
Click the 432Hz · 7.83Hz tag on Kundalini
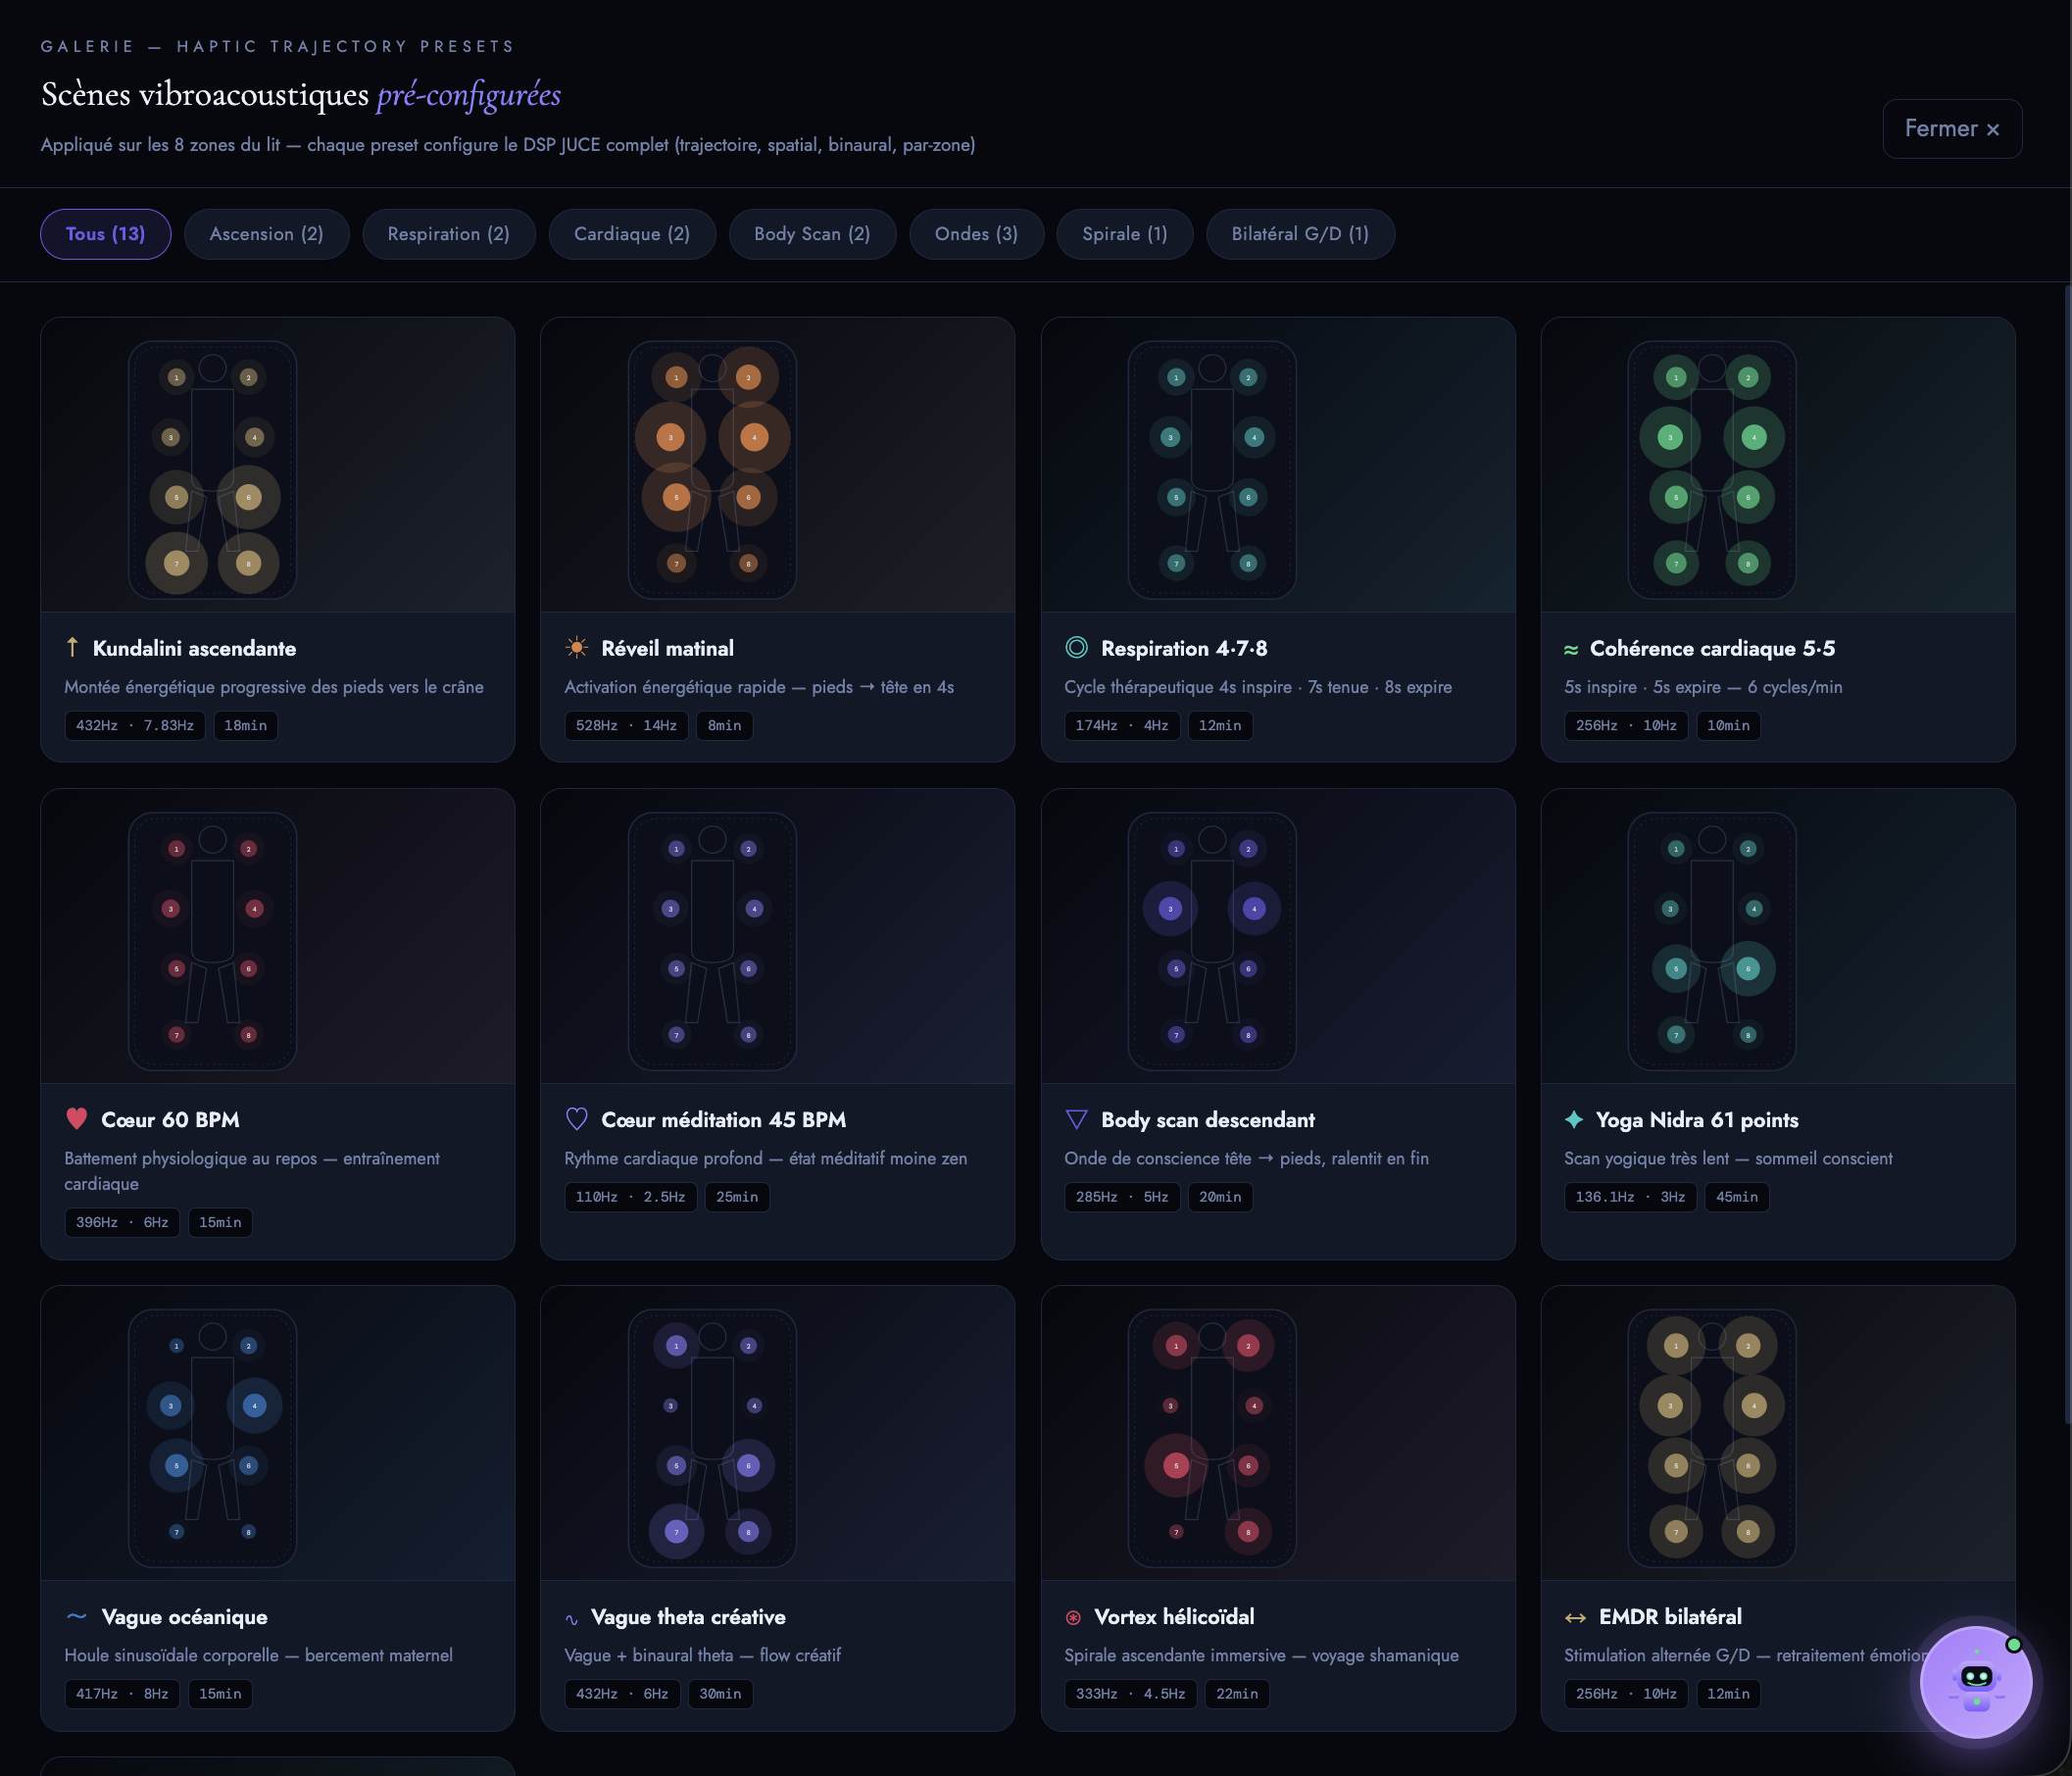(135, 725)
